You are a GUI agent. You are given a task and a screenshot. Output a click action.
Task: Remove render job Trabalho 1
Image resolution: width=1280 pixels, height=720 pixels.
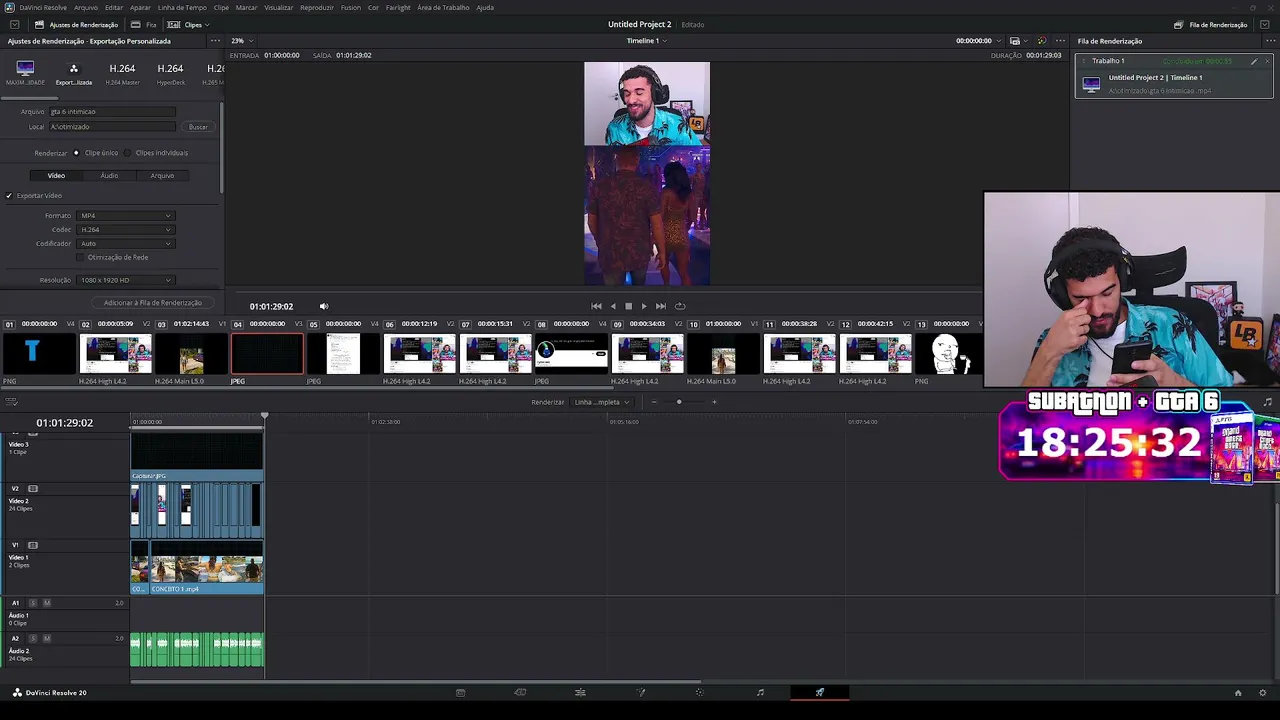pos(1267,61)
